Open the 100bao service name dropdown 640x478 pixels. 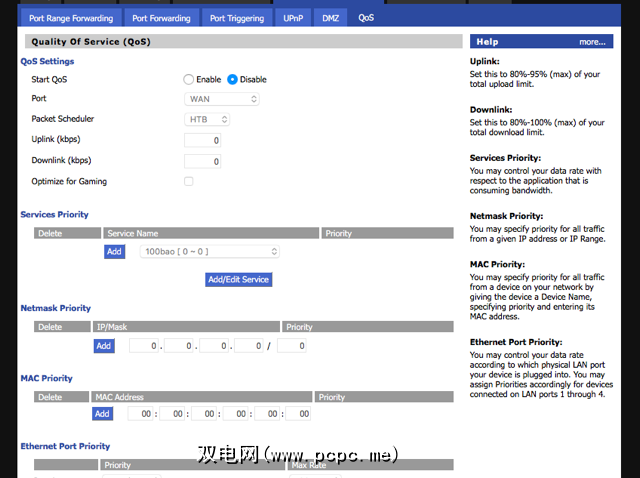click(209, 251)
